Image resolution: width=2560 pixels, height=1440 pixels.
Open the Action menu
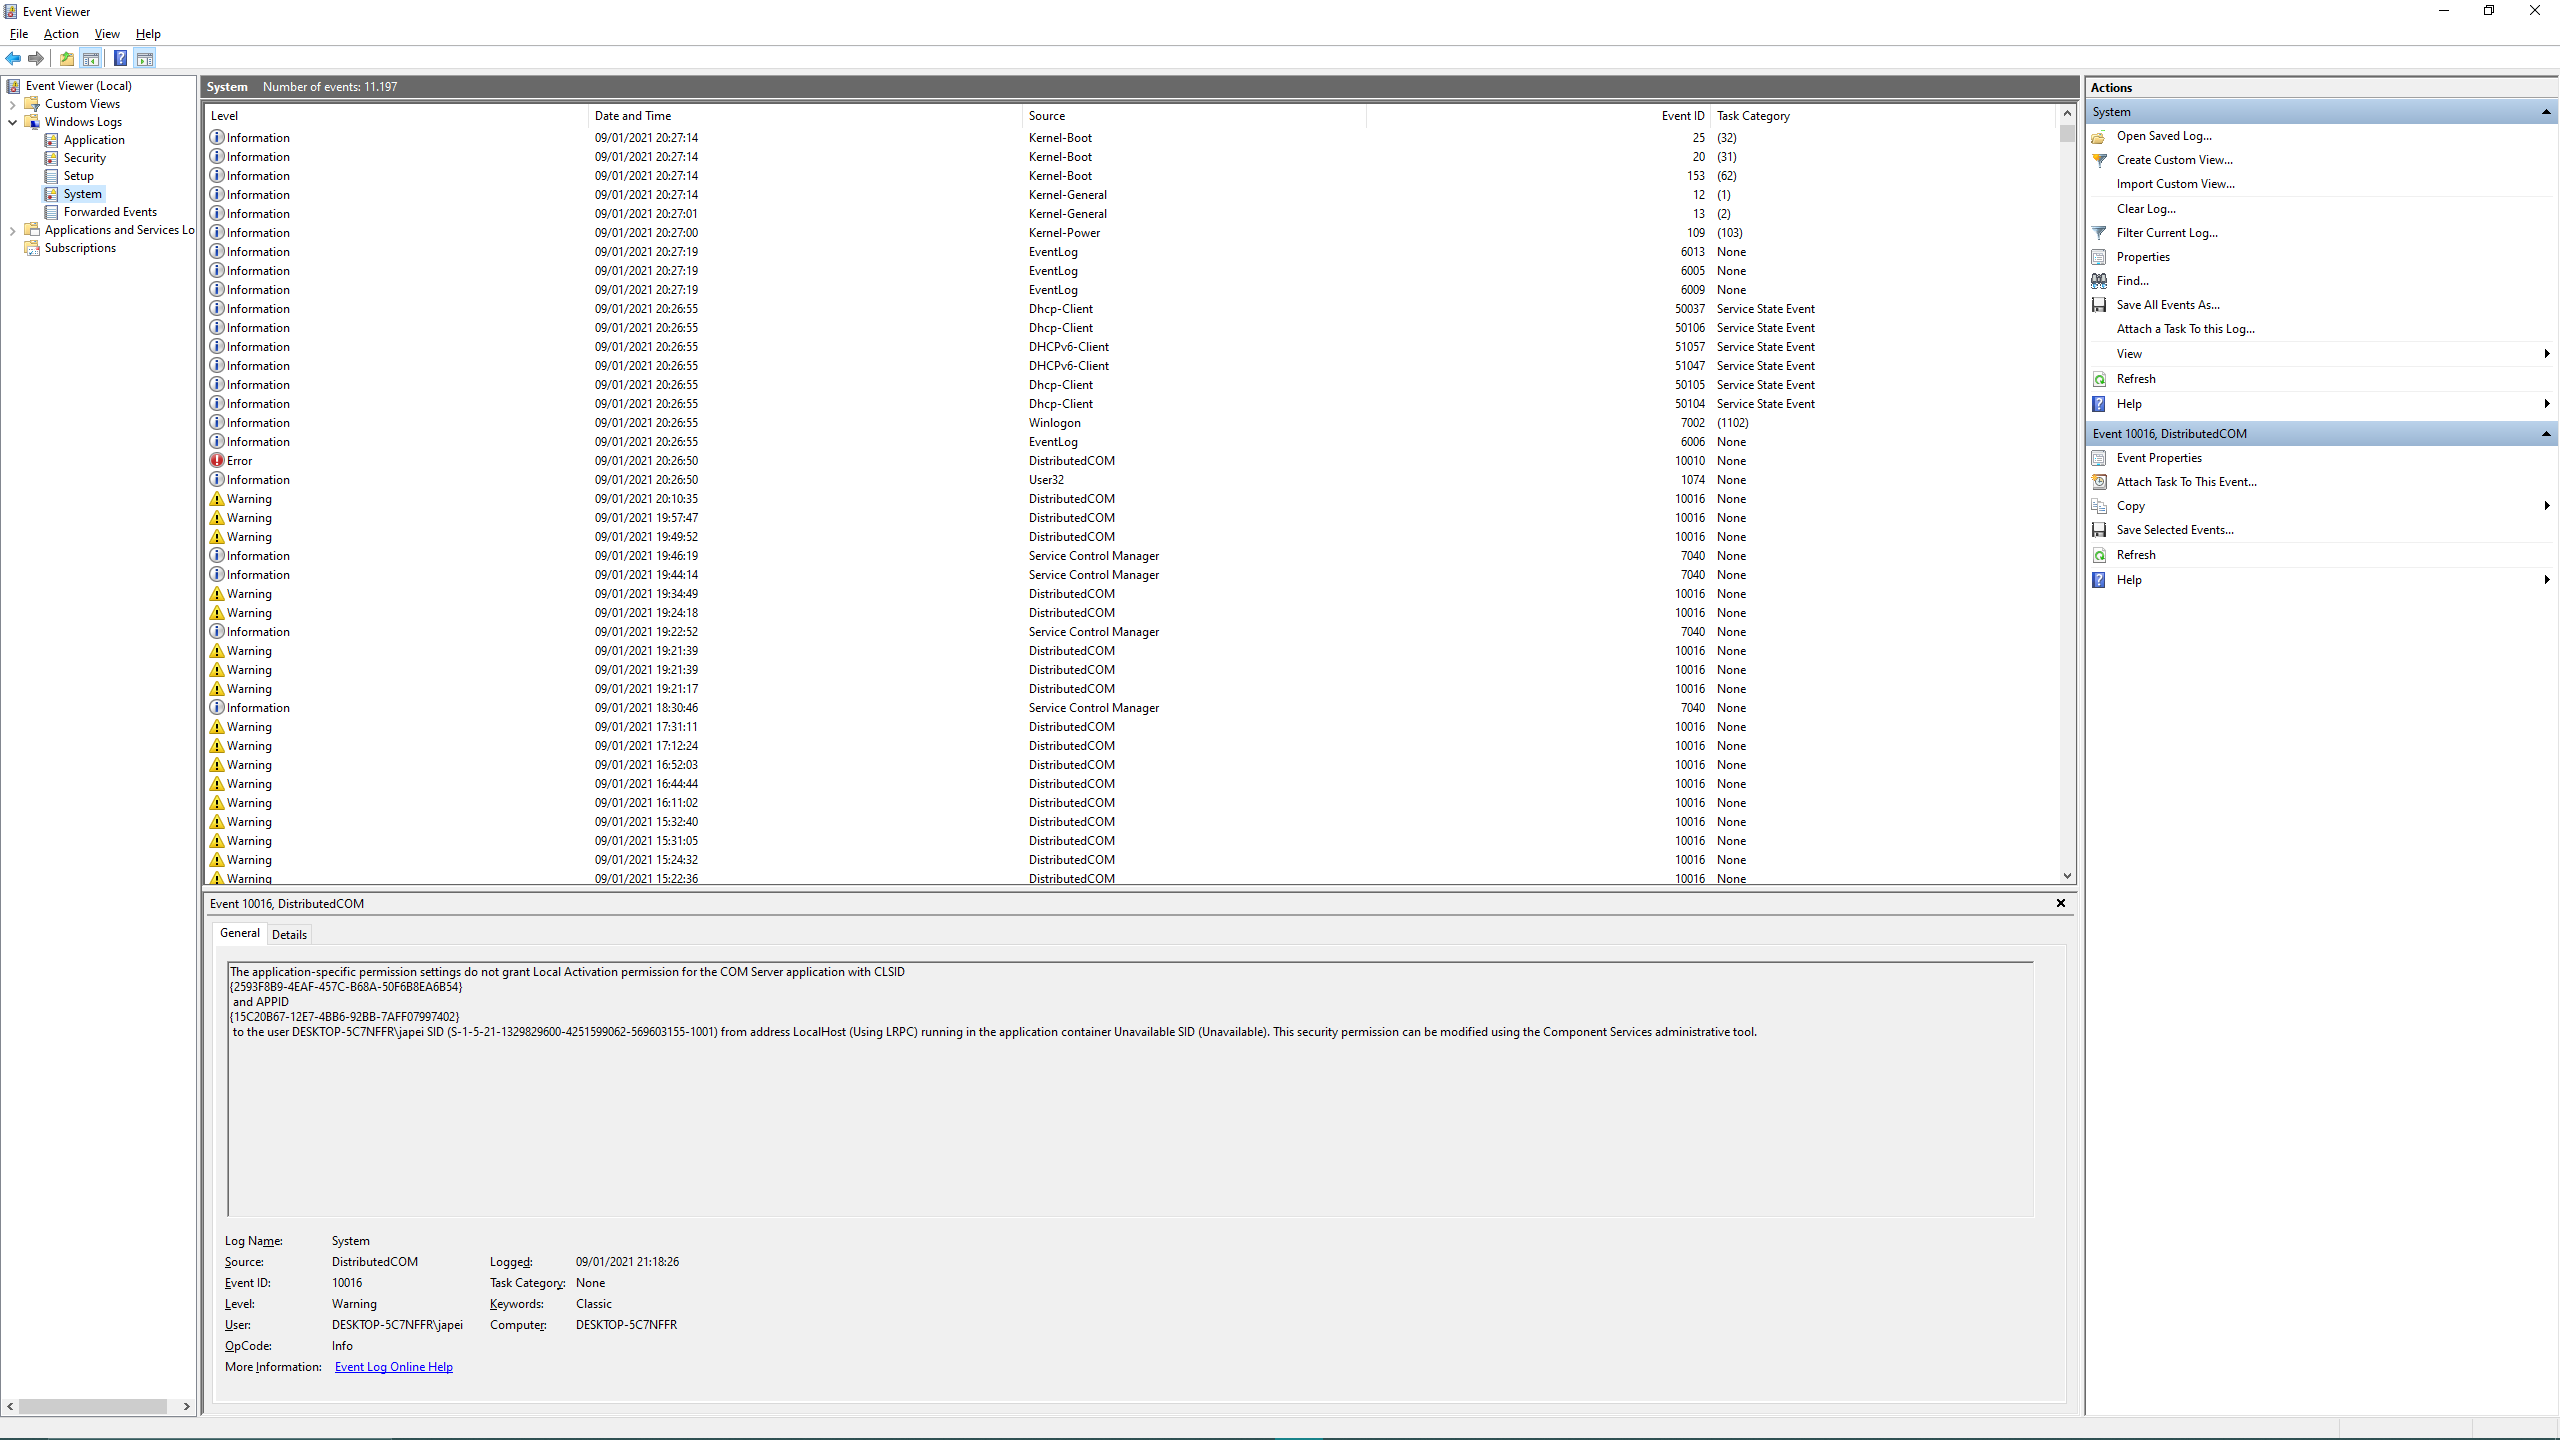61,34
